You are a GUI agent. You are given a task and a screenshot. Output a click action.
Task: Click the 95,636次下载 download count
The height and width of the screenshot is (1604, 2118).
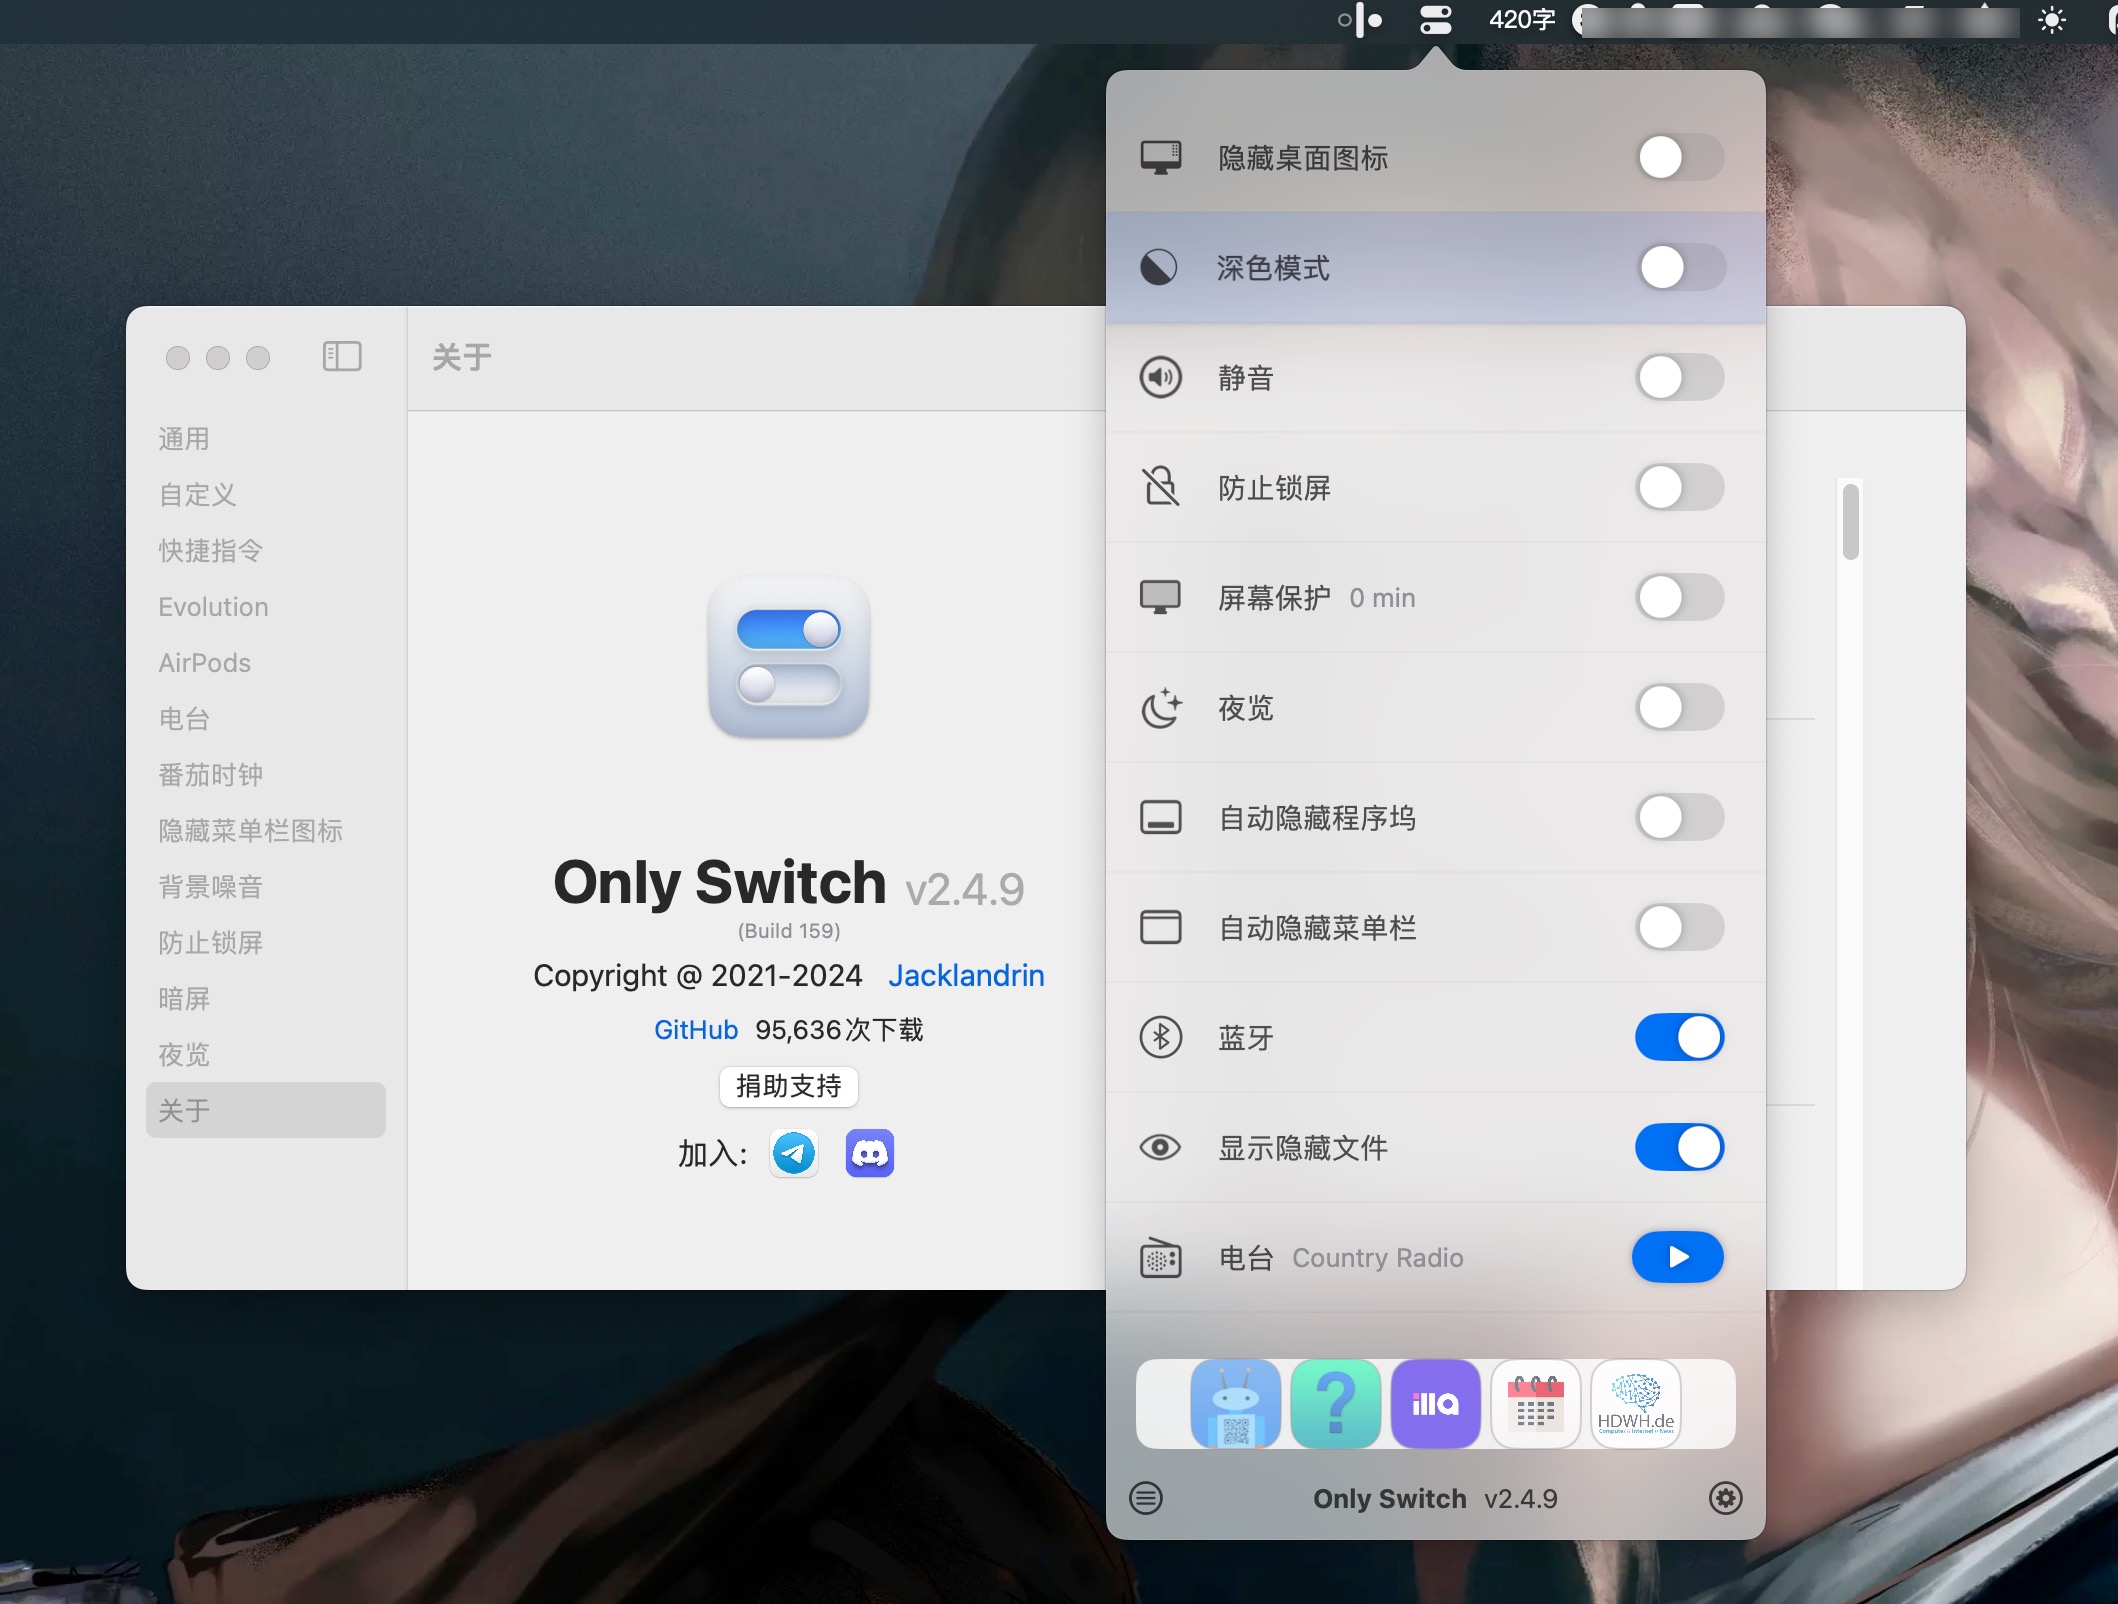(x=839, y=1030)
